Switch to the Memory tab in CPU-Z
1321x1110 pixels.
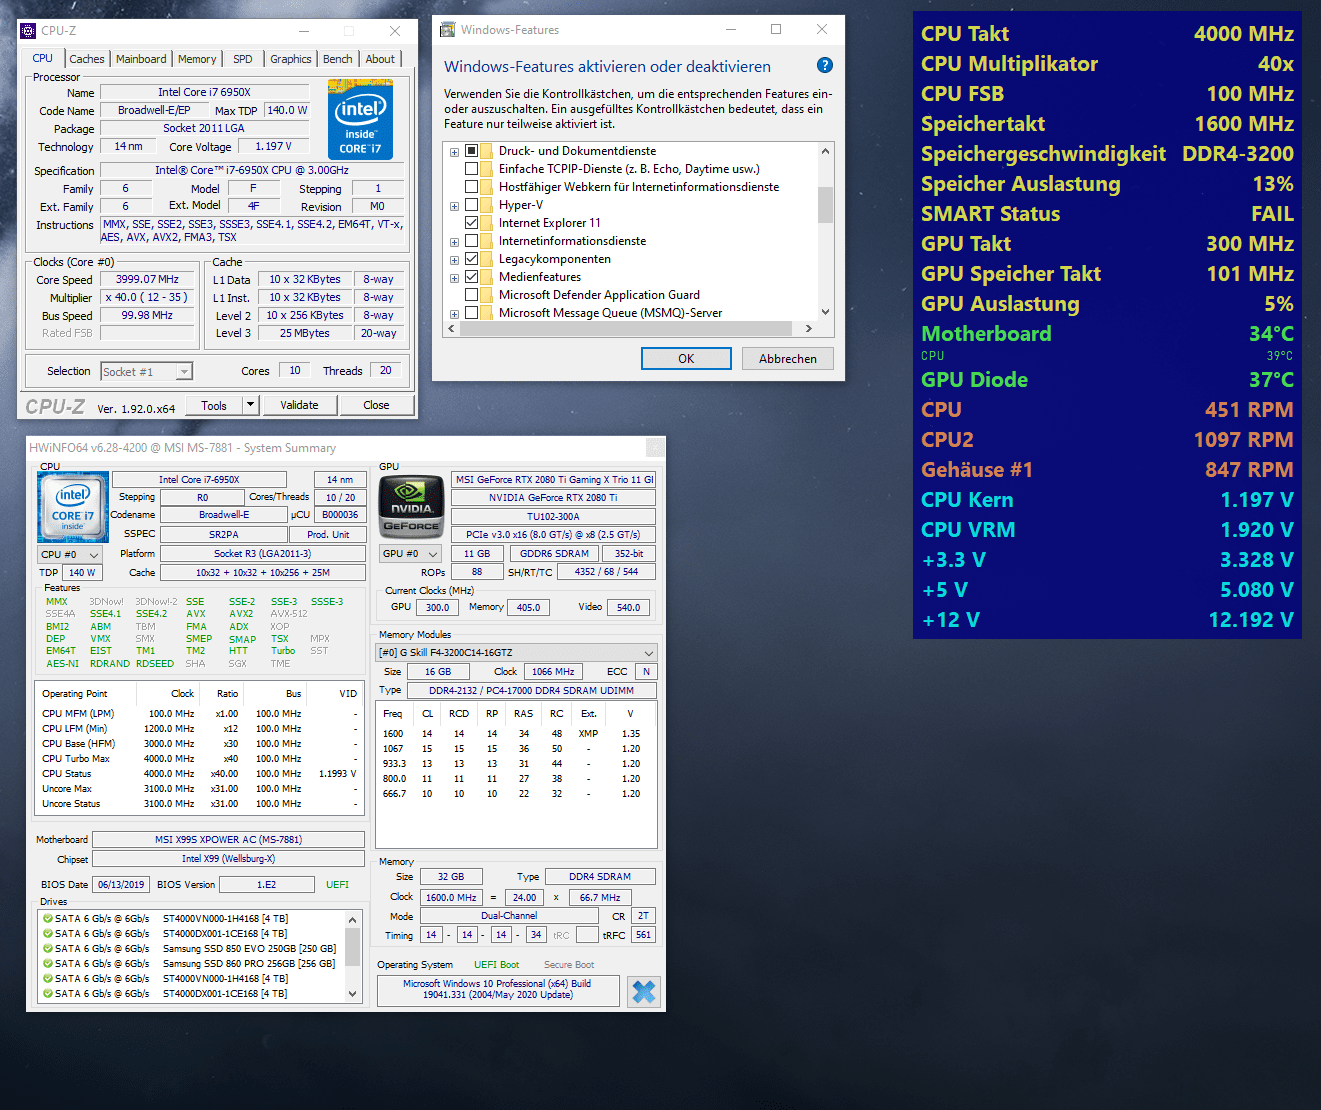pyautogui.click(x=197, y=59)
